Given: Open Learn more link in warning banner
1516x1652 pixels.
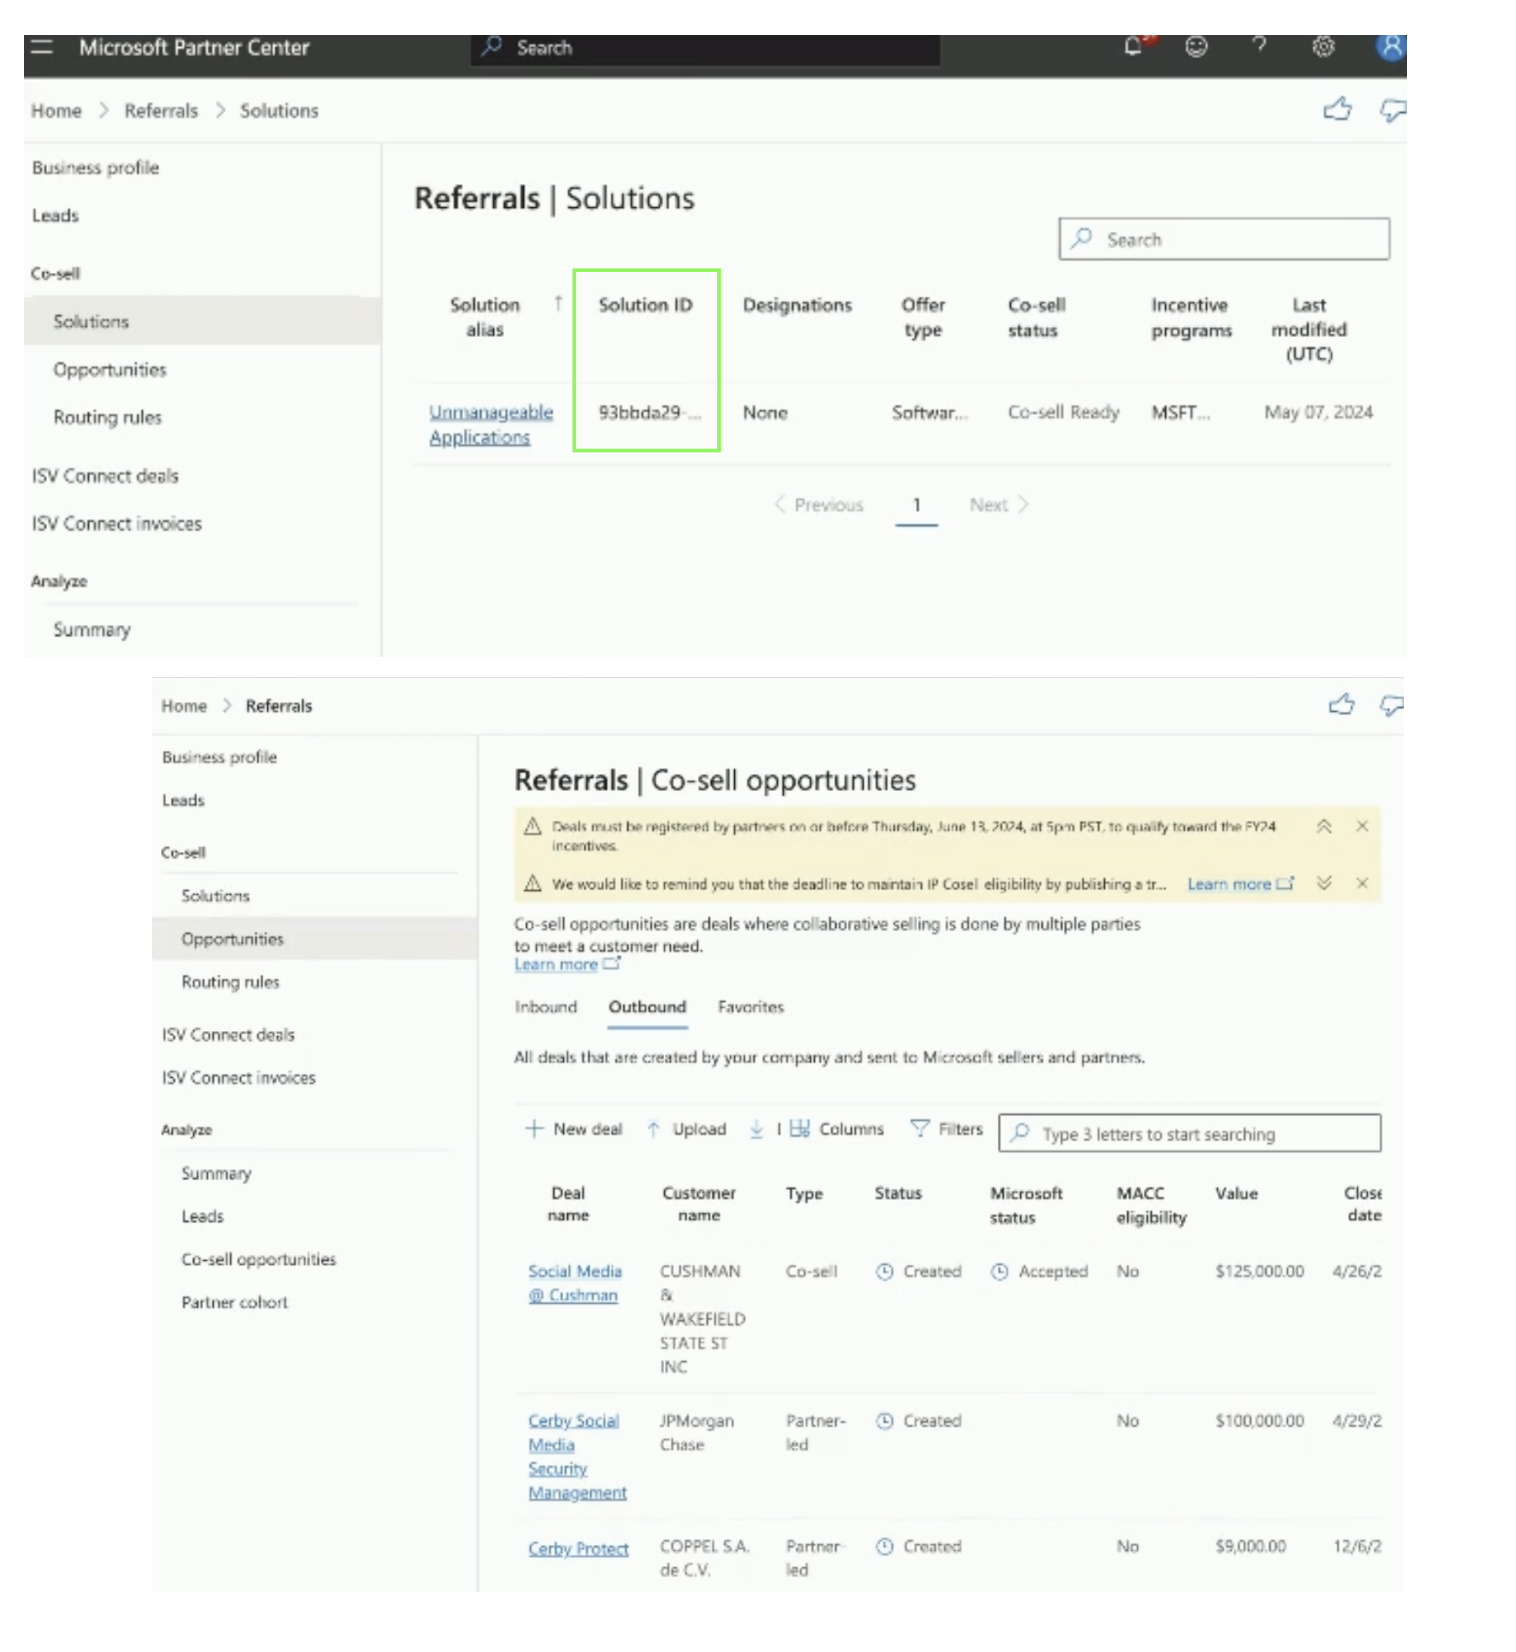Looking at the screenshot, I should pos(1240,884).
